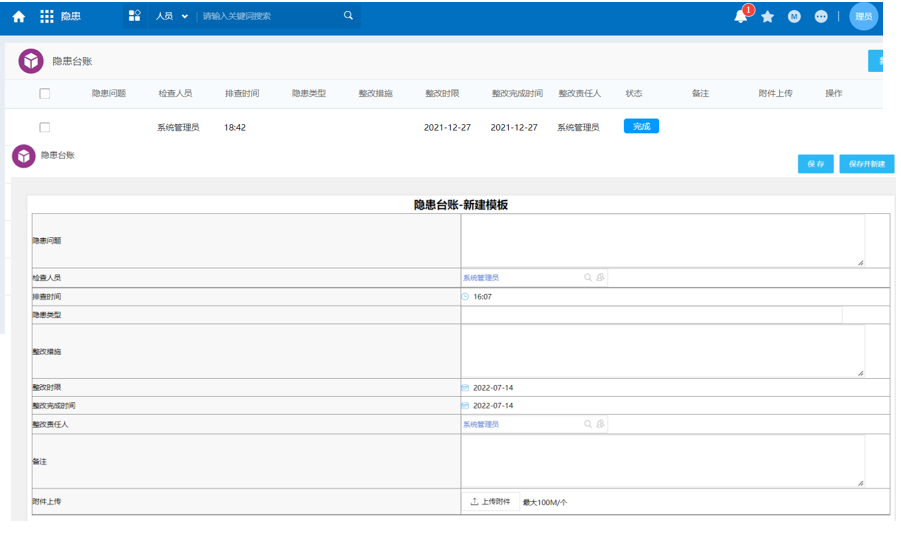The width and height of the screenshot is (901, 537).
Task: Click the 上传附件 button
Action: coord(491,501)
